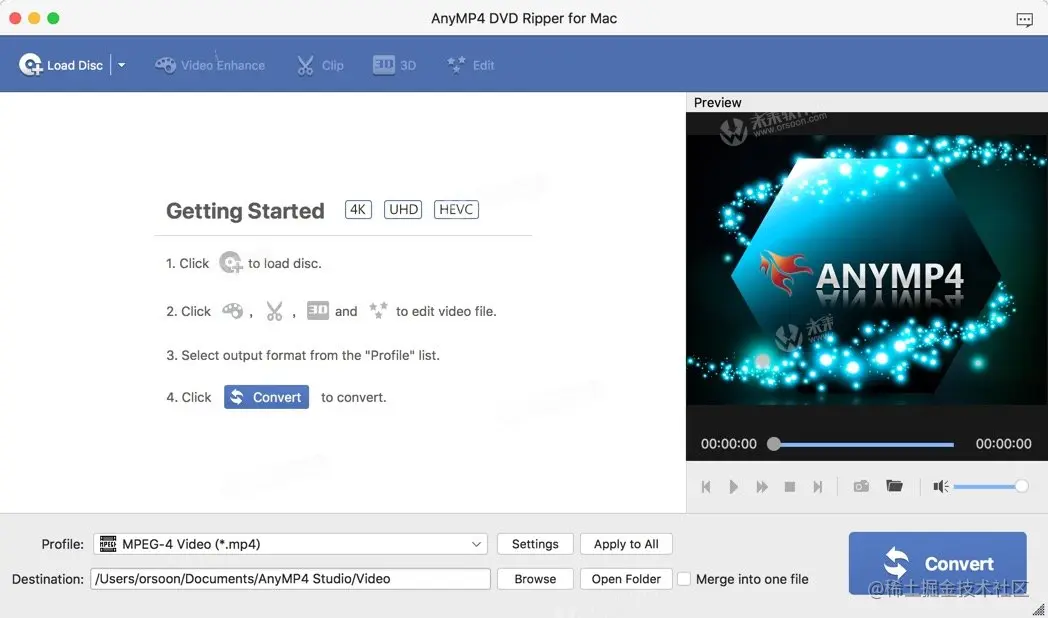Click the Preview panel label
The width and height of the screenshot is (1048, 618).
717,102
